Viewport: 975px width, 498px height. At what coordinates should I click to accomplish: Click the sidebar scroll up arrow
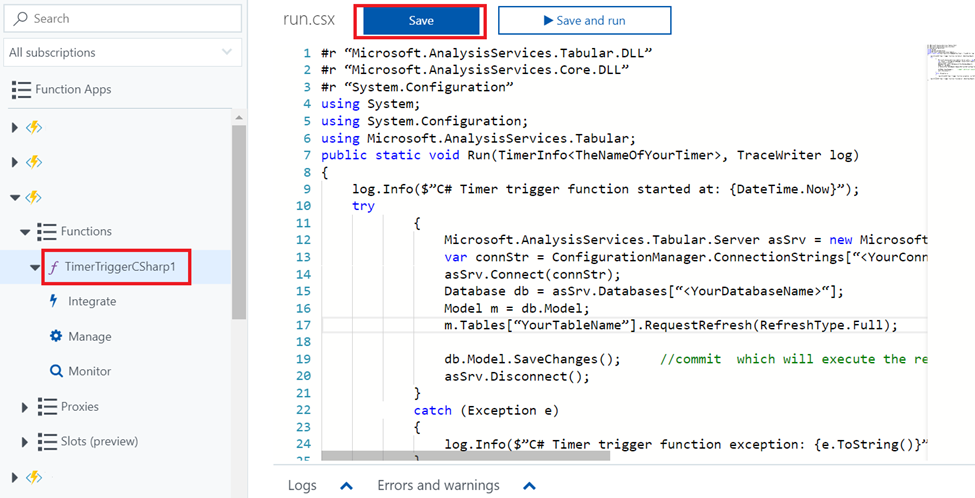click(239, 116)
